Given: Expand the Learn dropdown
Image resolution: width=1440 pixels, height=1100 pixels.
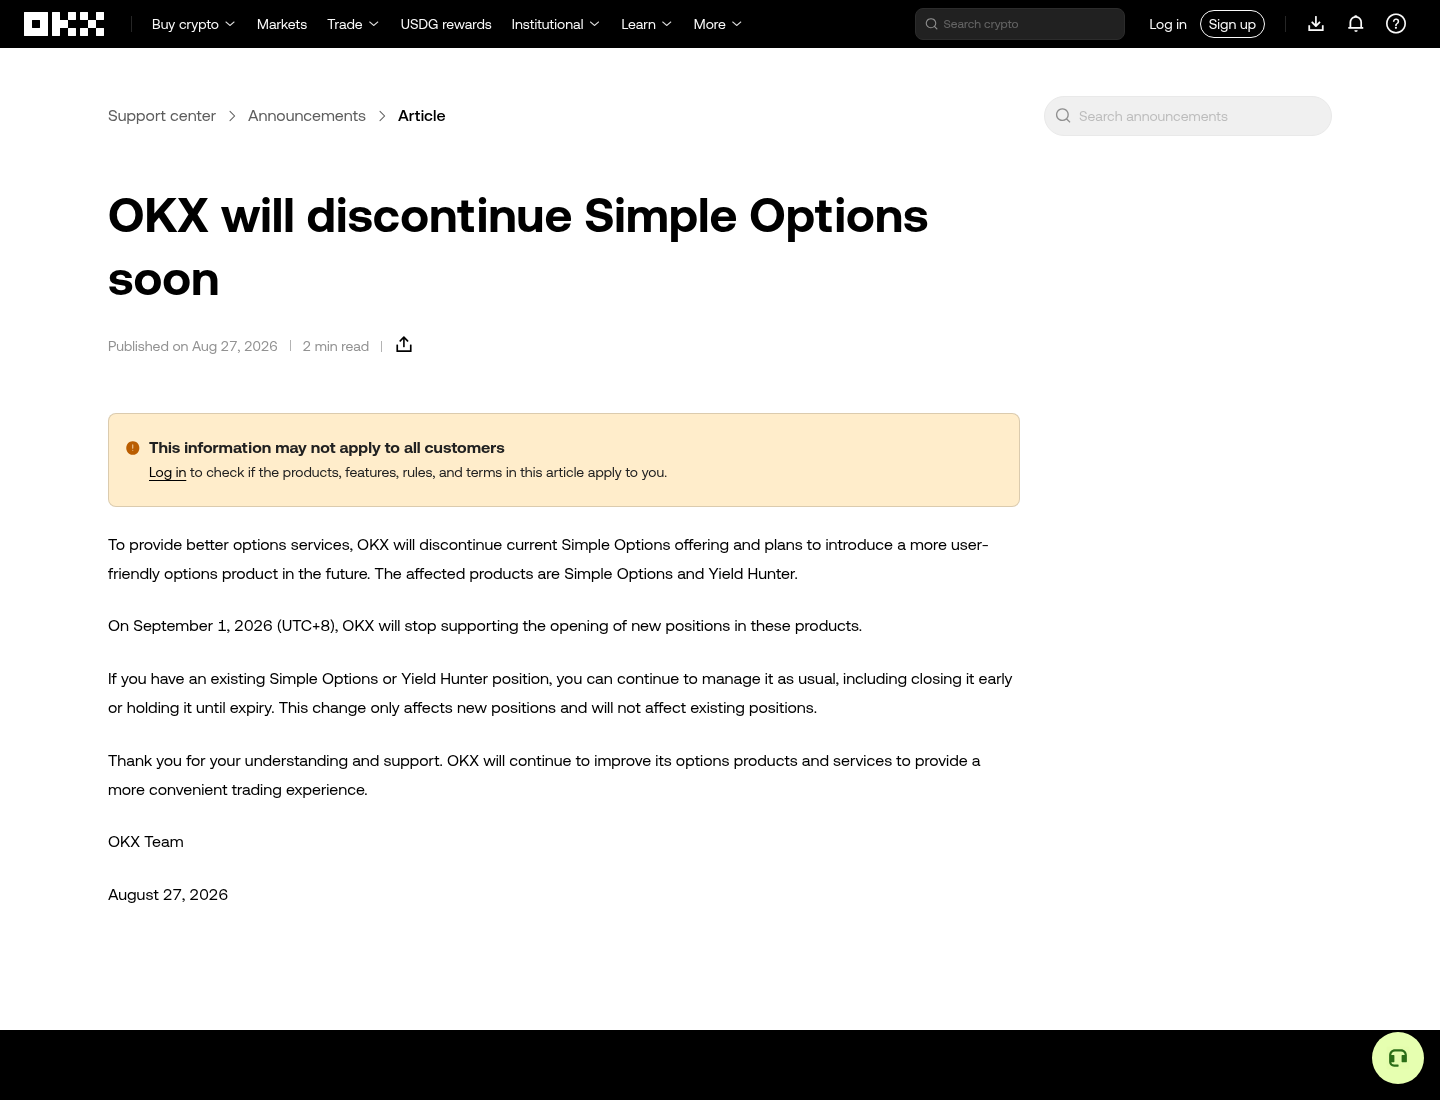Looking at the screenshot, I should (647, 24).
